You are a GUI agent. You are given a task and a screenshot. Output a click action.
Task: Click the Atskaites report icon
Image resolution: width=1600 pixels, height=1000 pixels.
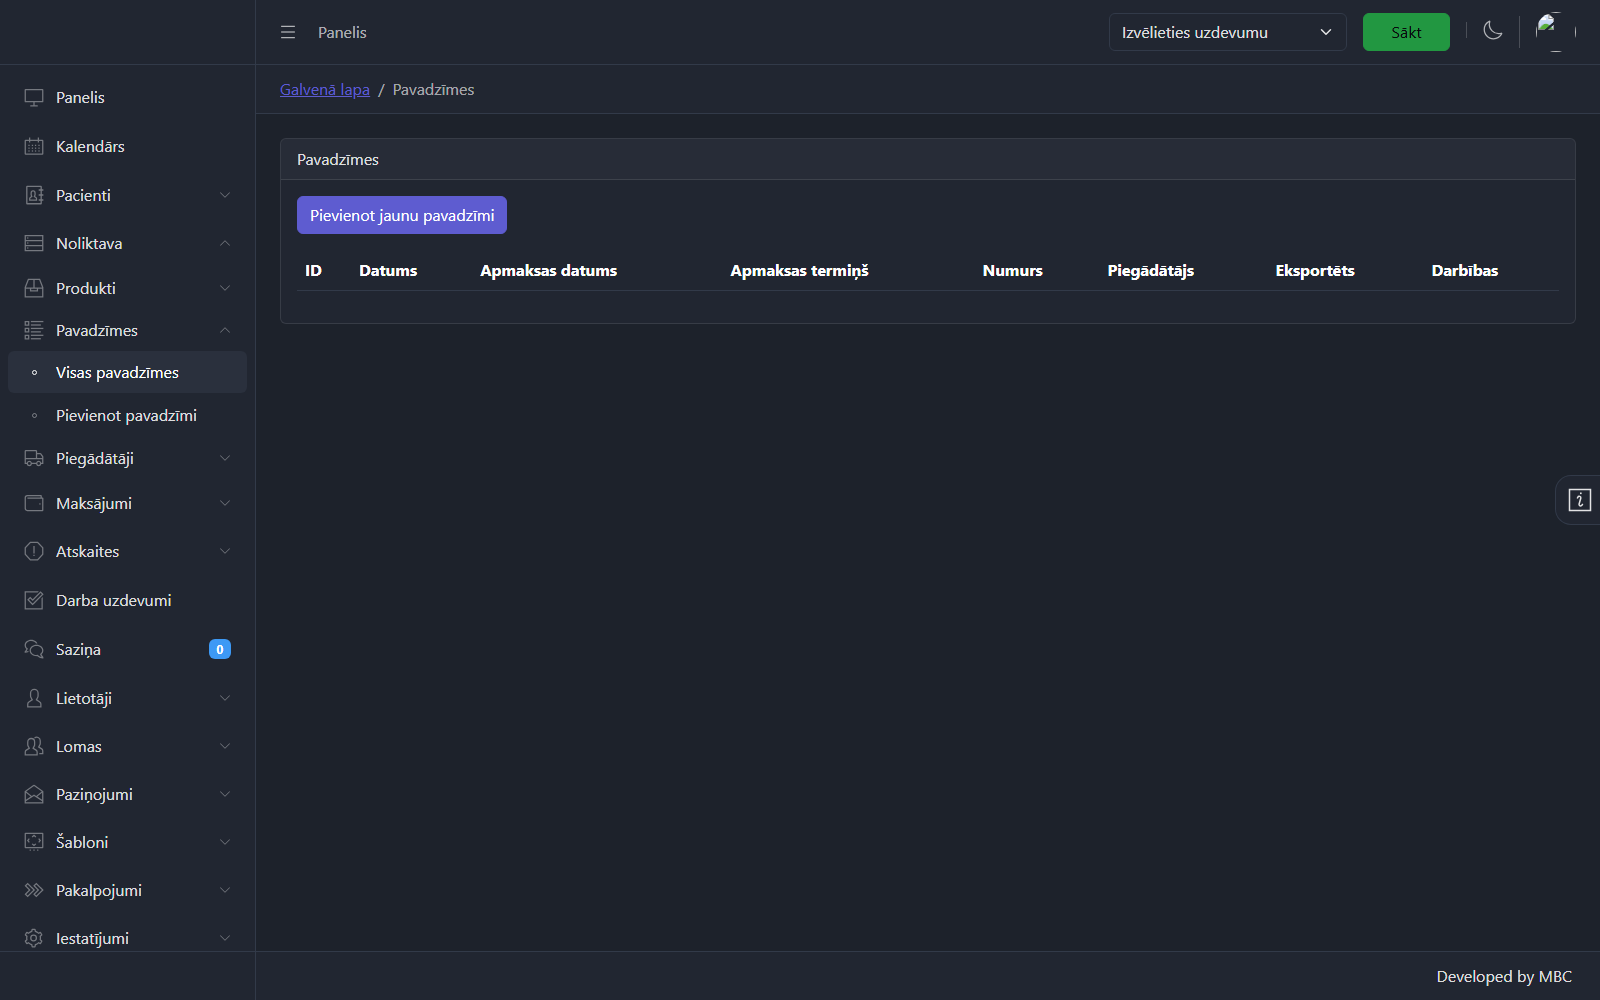(x=34, y=551)
